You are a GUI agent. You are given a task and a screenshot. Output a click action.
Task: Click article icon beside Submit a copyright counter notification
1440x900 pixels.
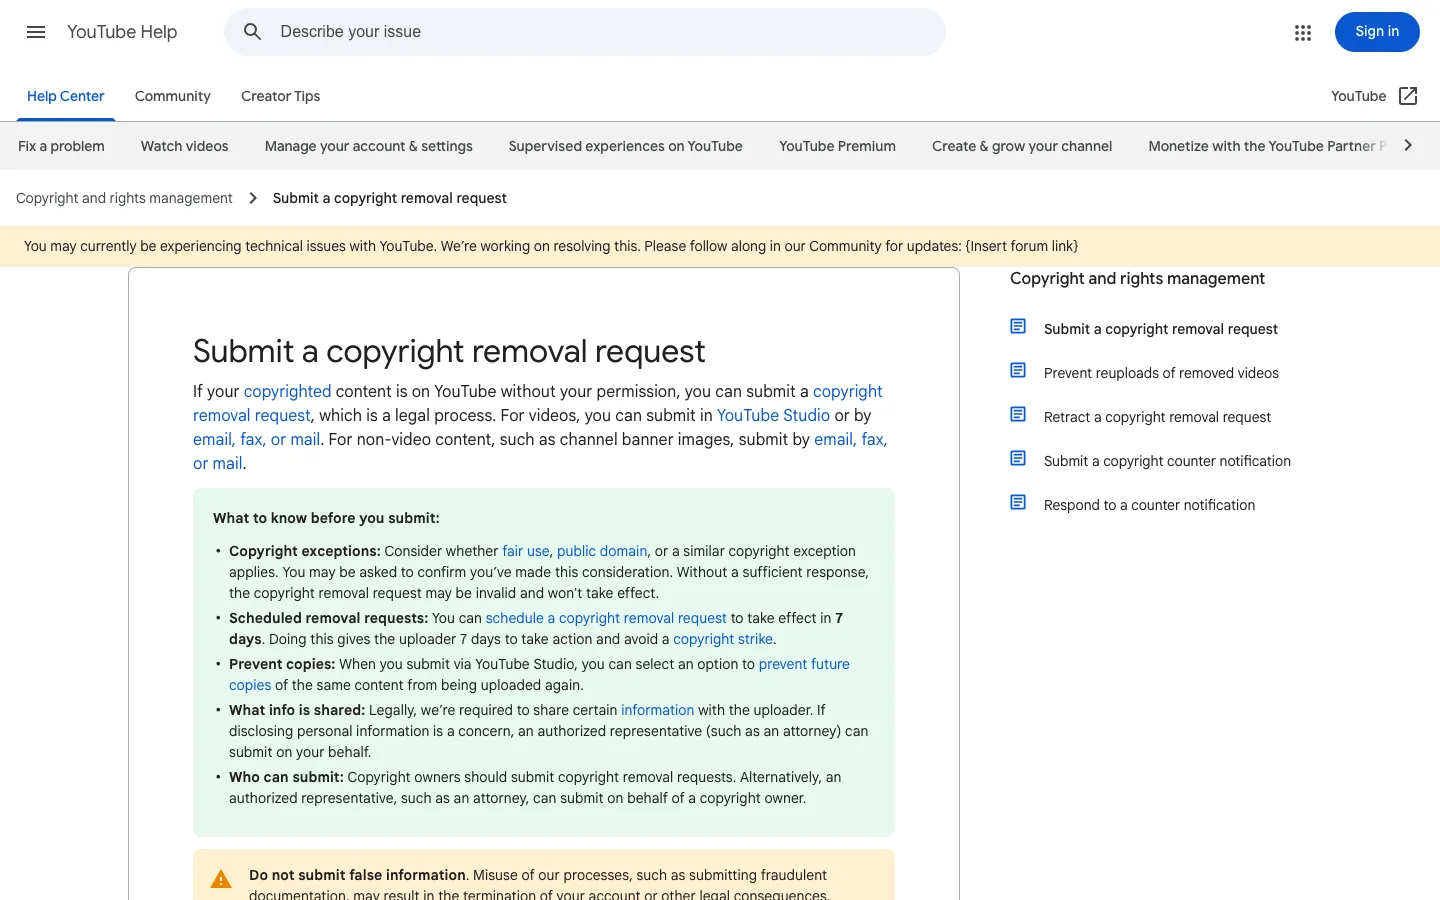click(1018, 459)
